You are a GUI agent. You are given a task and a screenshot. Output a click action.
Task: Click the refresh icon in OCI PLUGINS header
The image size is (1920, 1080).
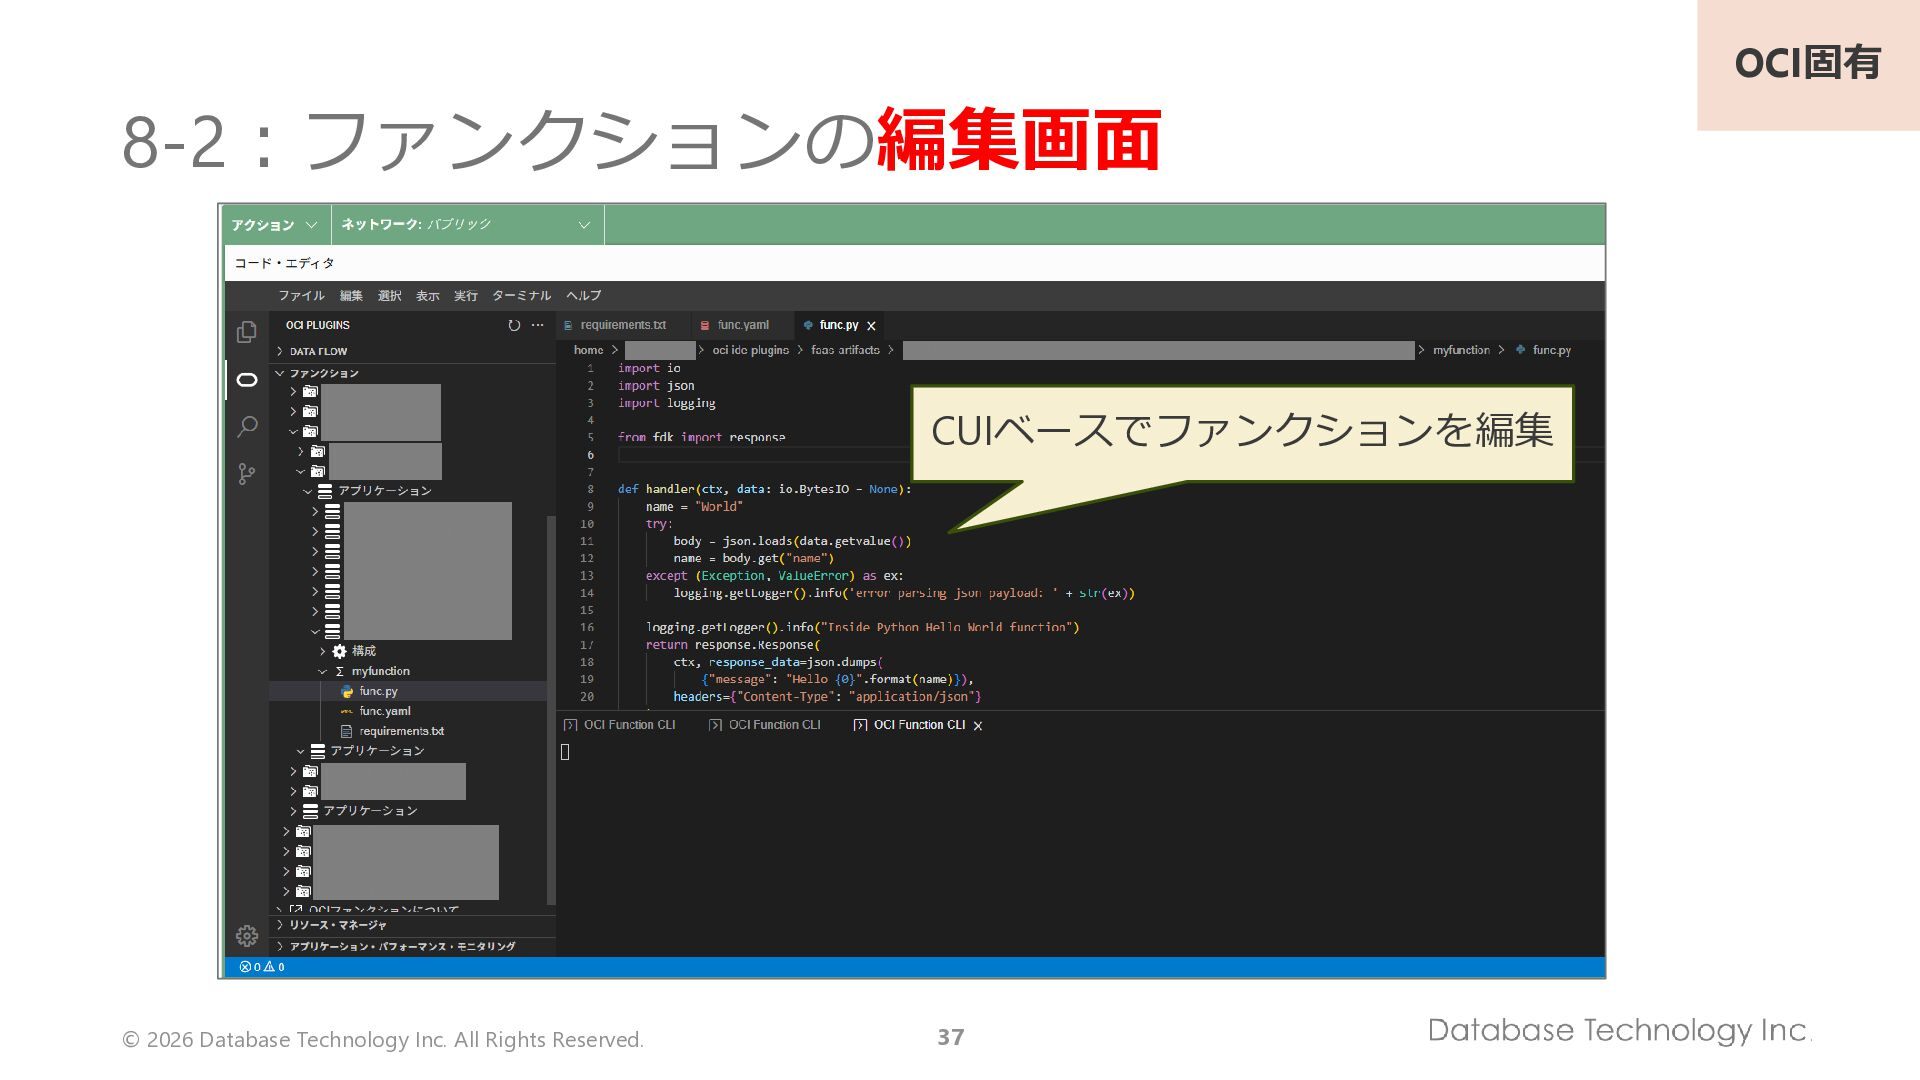point(514,325)
